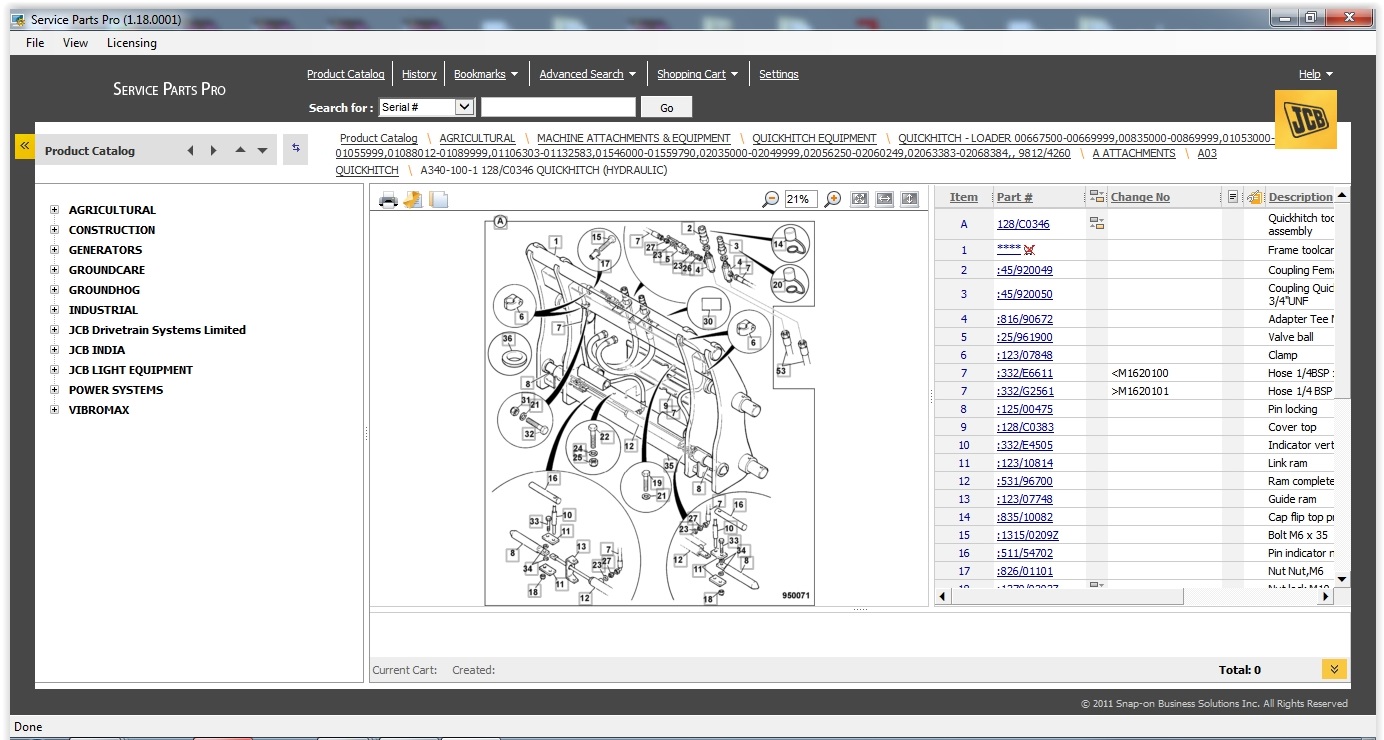
Task: Zoom out the diagram with minus magnifier
Action: 770,199
